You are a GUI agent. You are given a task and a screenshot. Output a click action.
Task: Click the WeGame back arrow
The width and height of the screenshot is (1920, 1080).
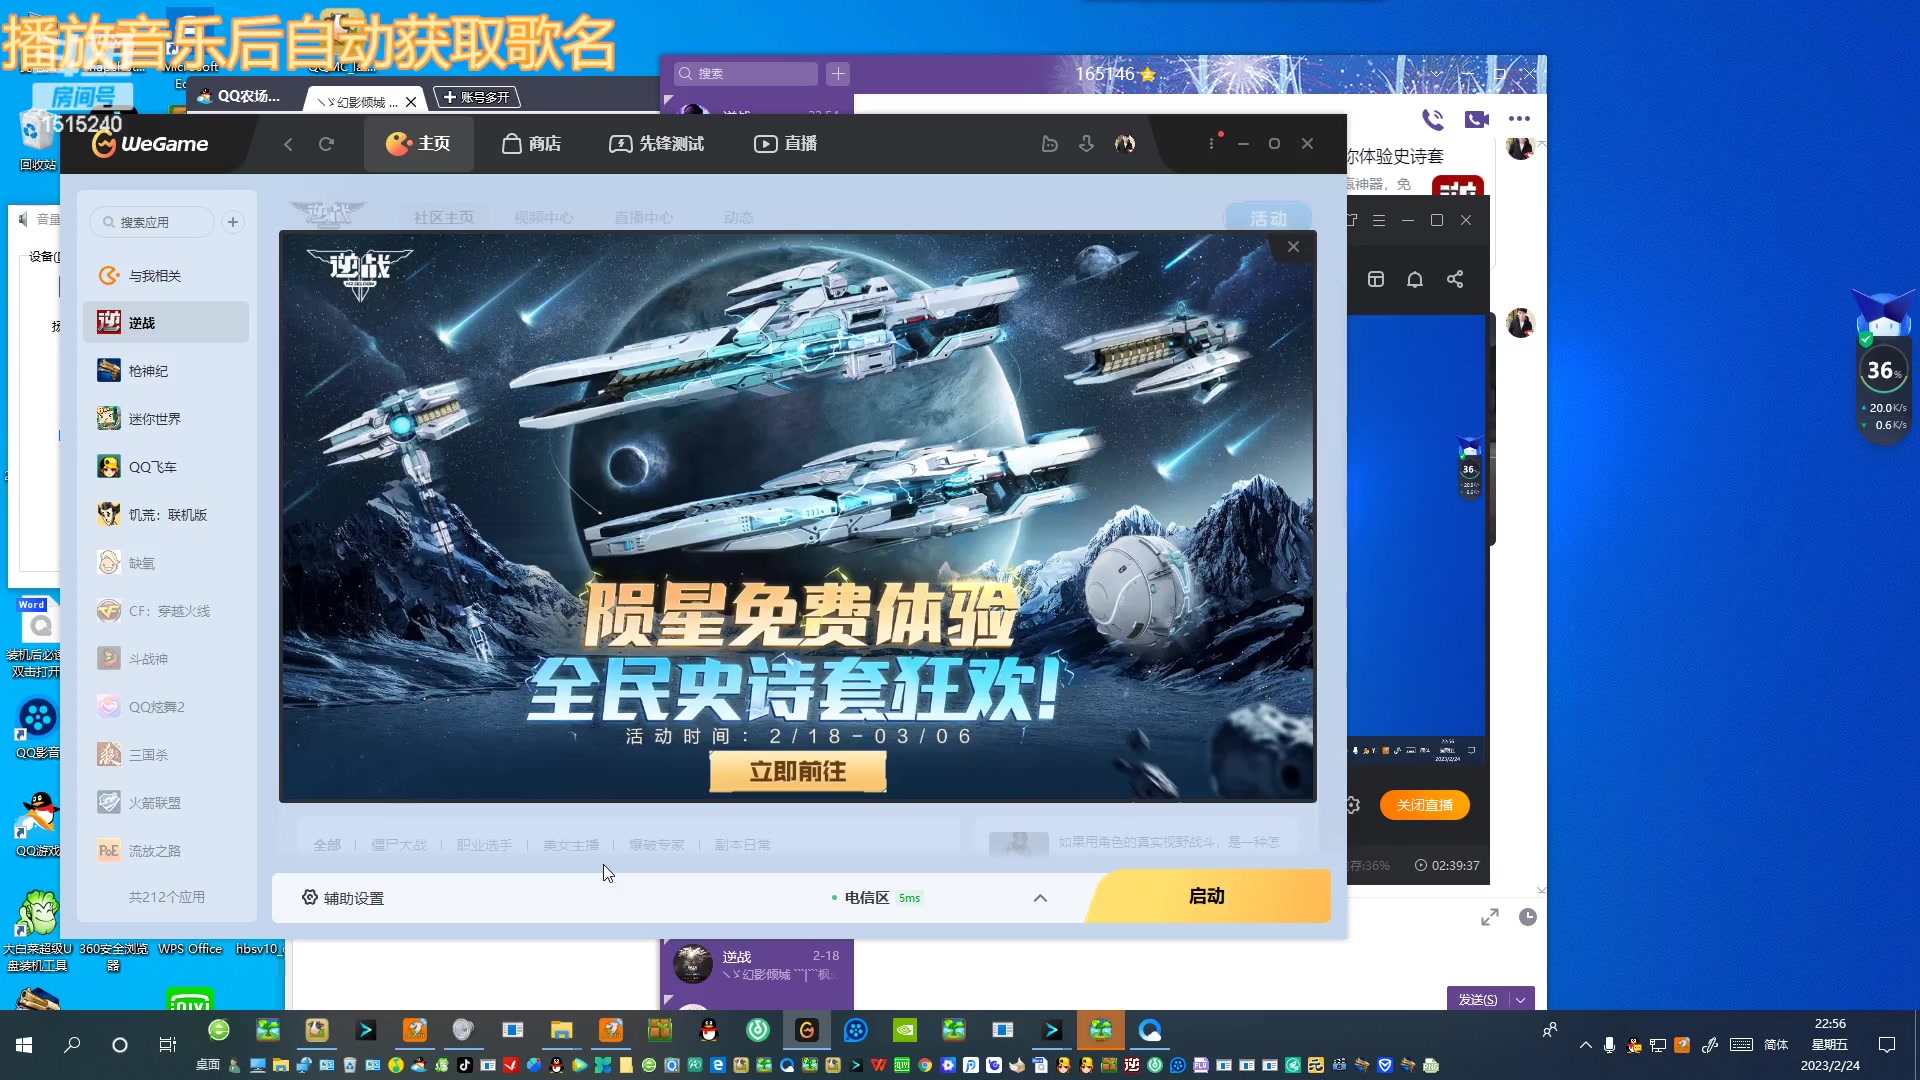[288, 144]
